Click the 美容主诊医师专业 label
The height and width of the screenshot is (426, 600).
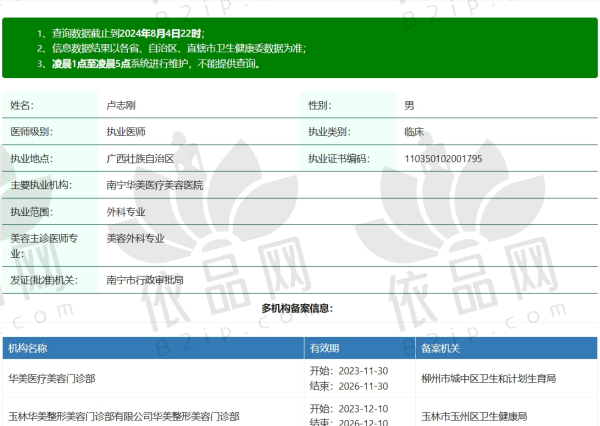(44, 246)
